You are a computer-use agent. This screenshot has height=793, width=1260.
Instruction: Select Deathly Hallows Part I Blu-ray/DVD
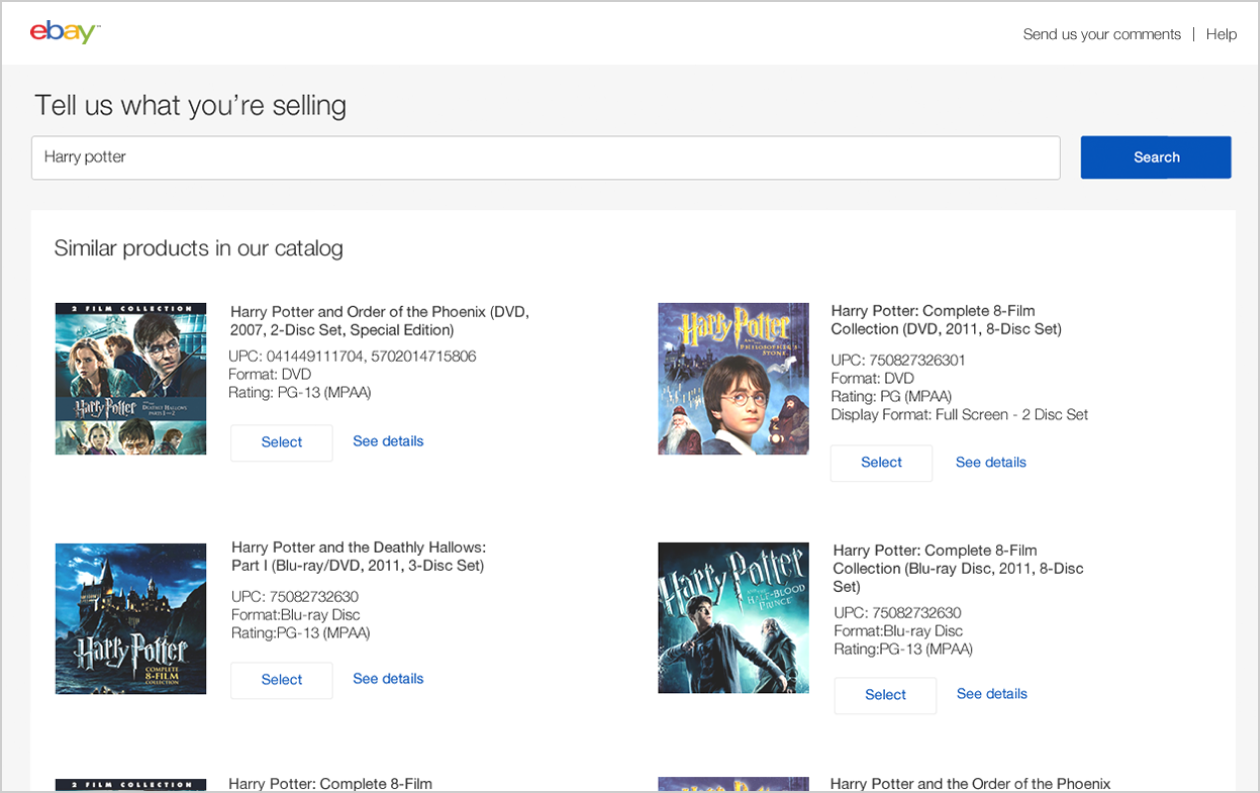pyautogui.click(x=282, y=679)
